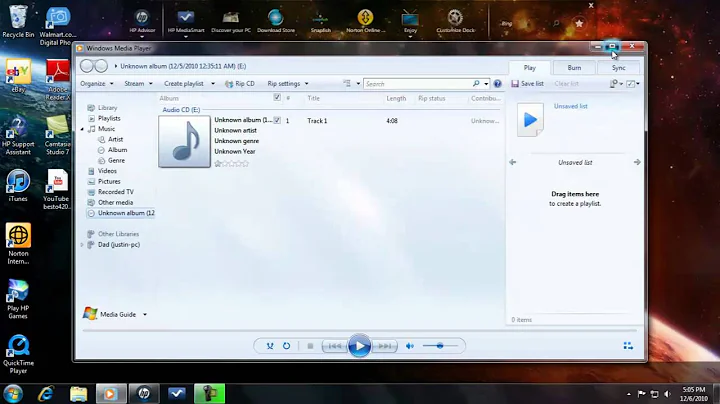Select Videos in navigation pane
Image resolution: width=720 pixels, height=404 pixels.
pos(107,171)
